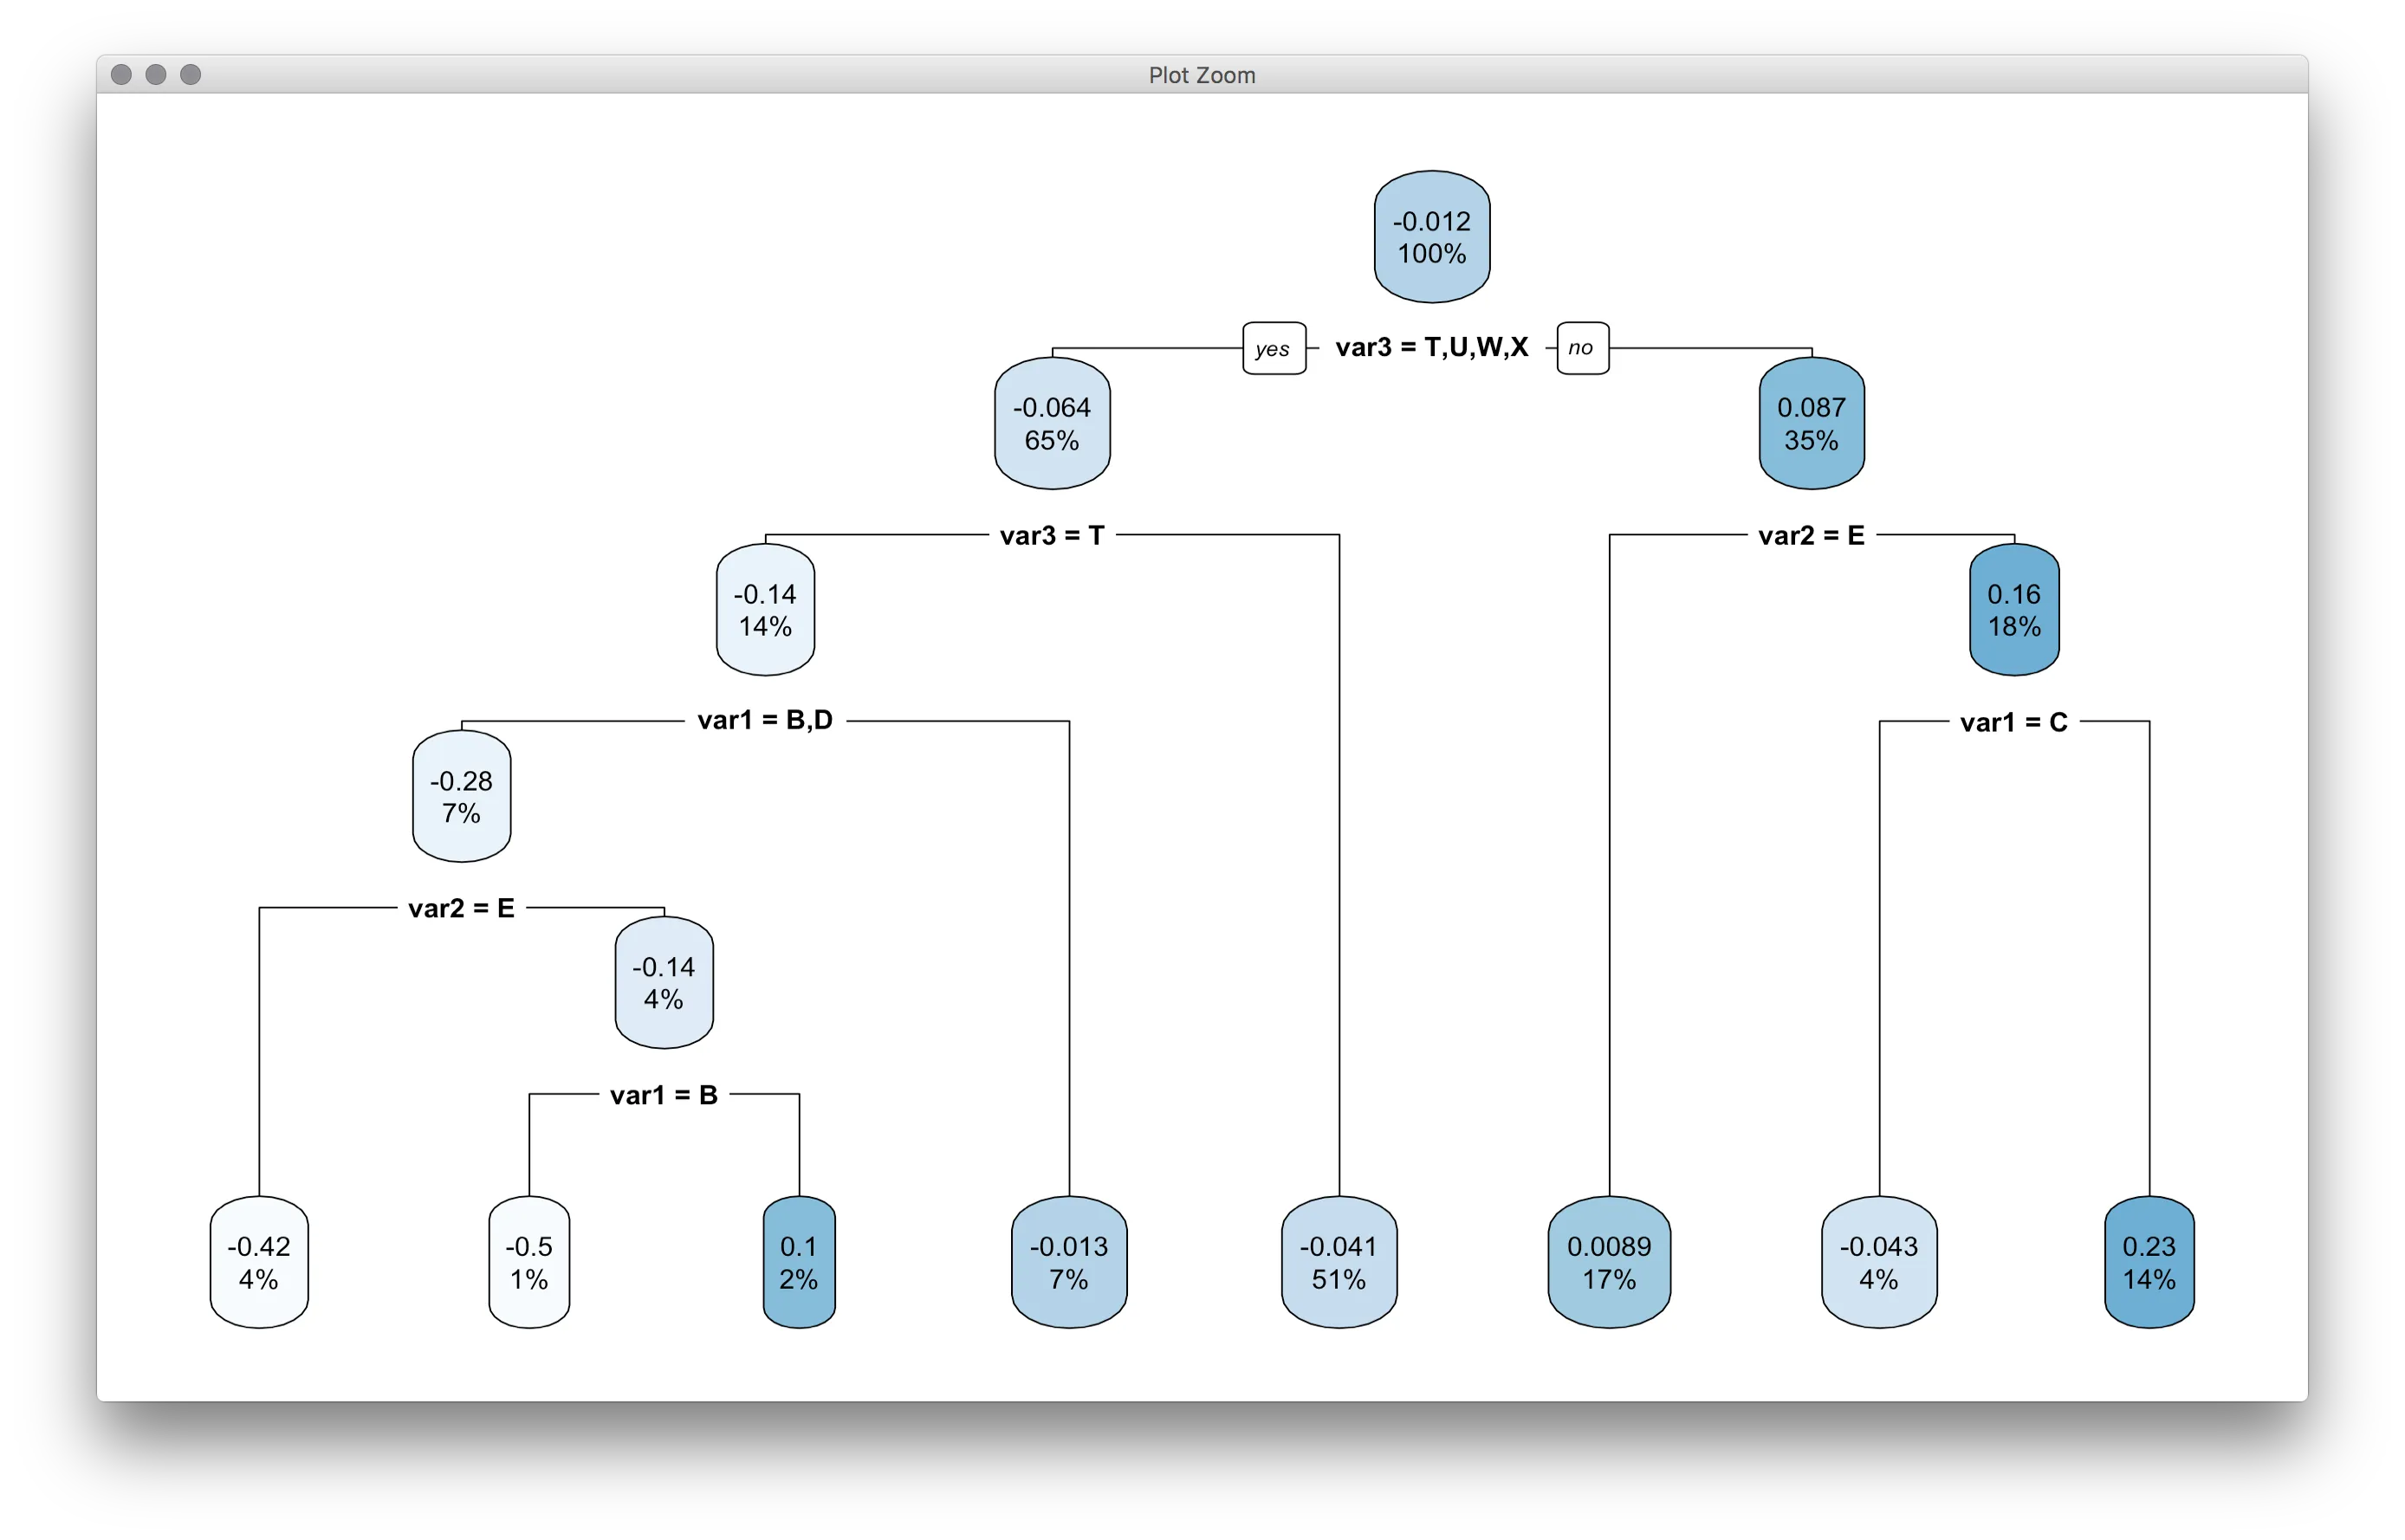Click the split label 'var3 = T,U,W,X'
The image size is (2405, 1540).
coord(1431,347)
